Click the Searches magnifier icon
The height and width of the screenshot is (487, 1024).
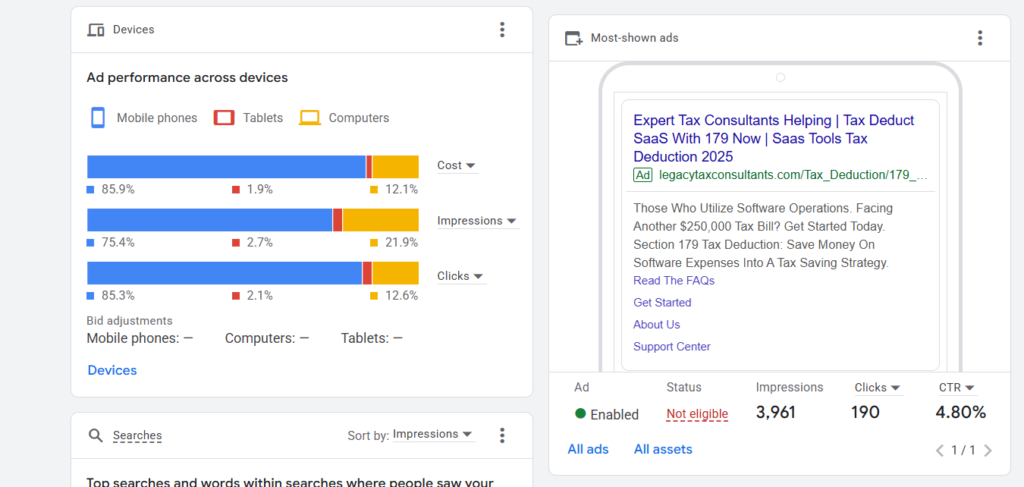(x=96, y=435)
